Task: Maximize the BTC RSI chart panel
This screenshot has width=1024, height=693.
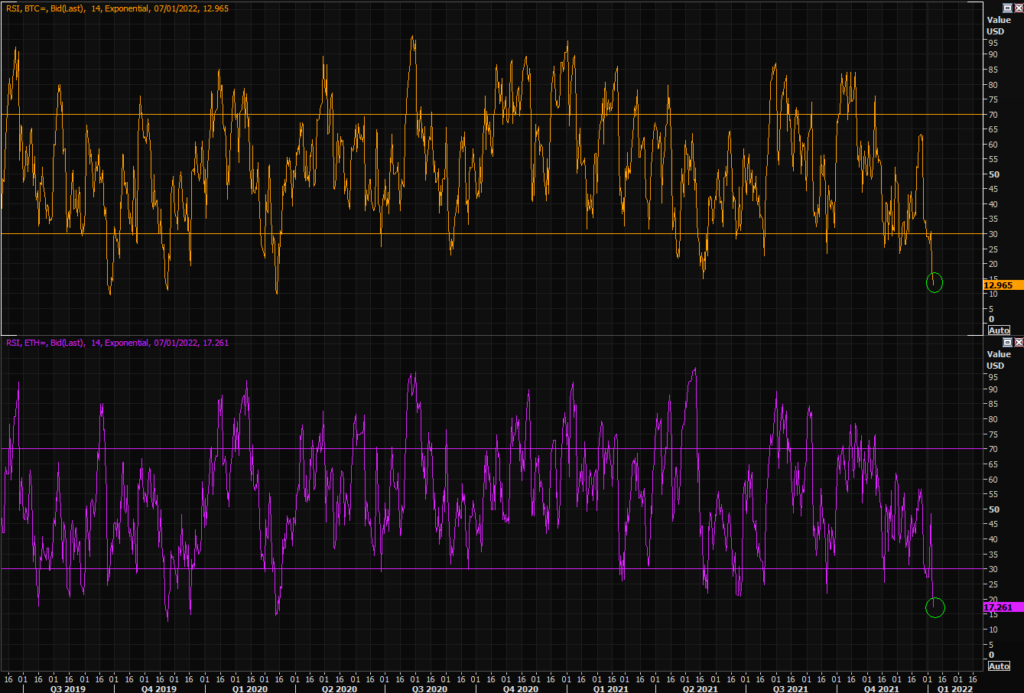Action: pyautogui.click(x=1007, y=6)
